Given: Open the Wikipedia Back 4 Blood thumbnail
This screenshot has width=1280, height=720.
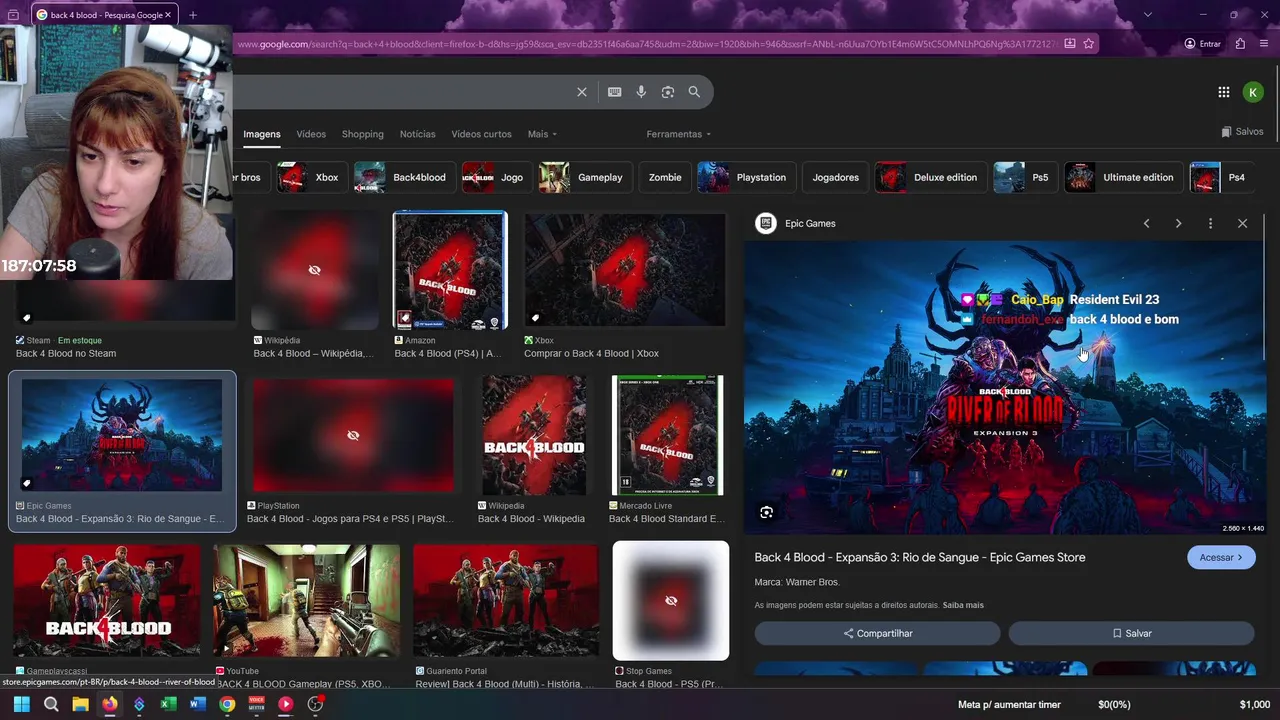Looking at the screenshot, I should point(534,435).
